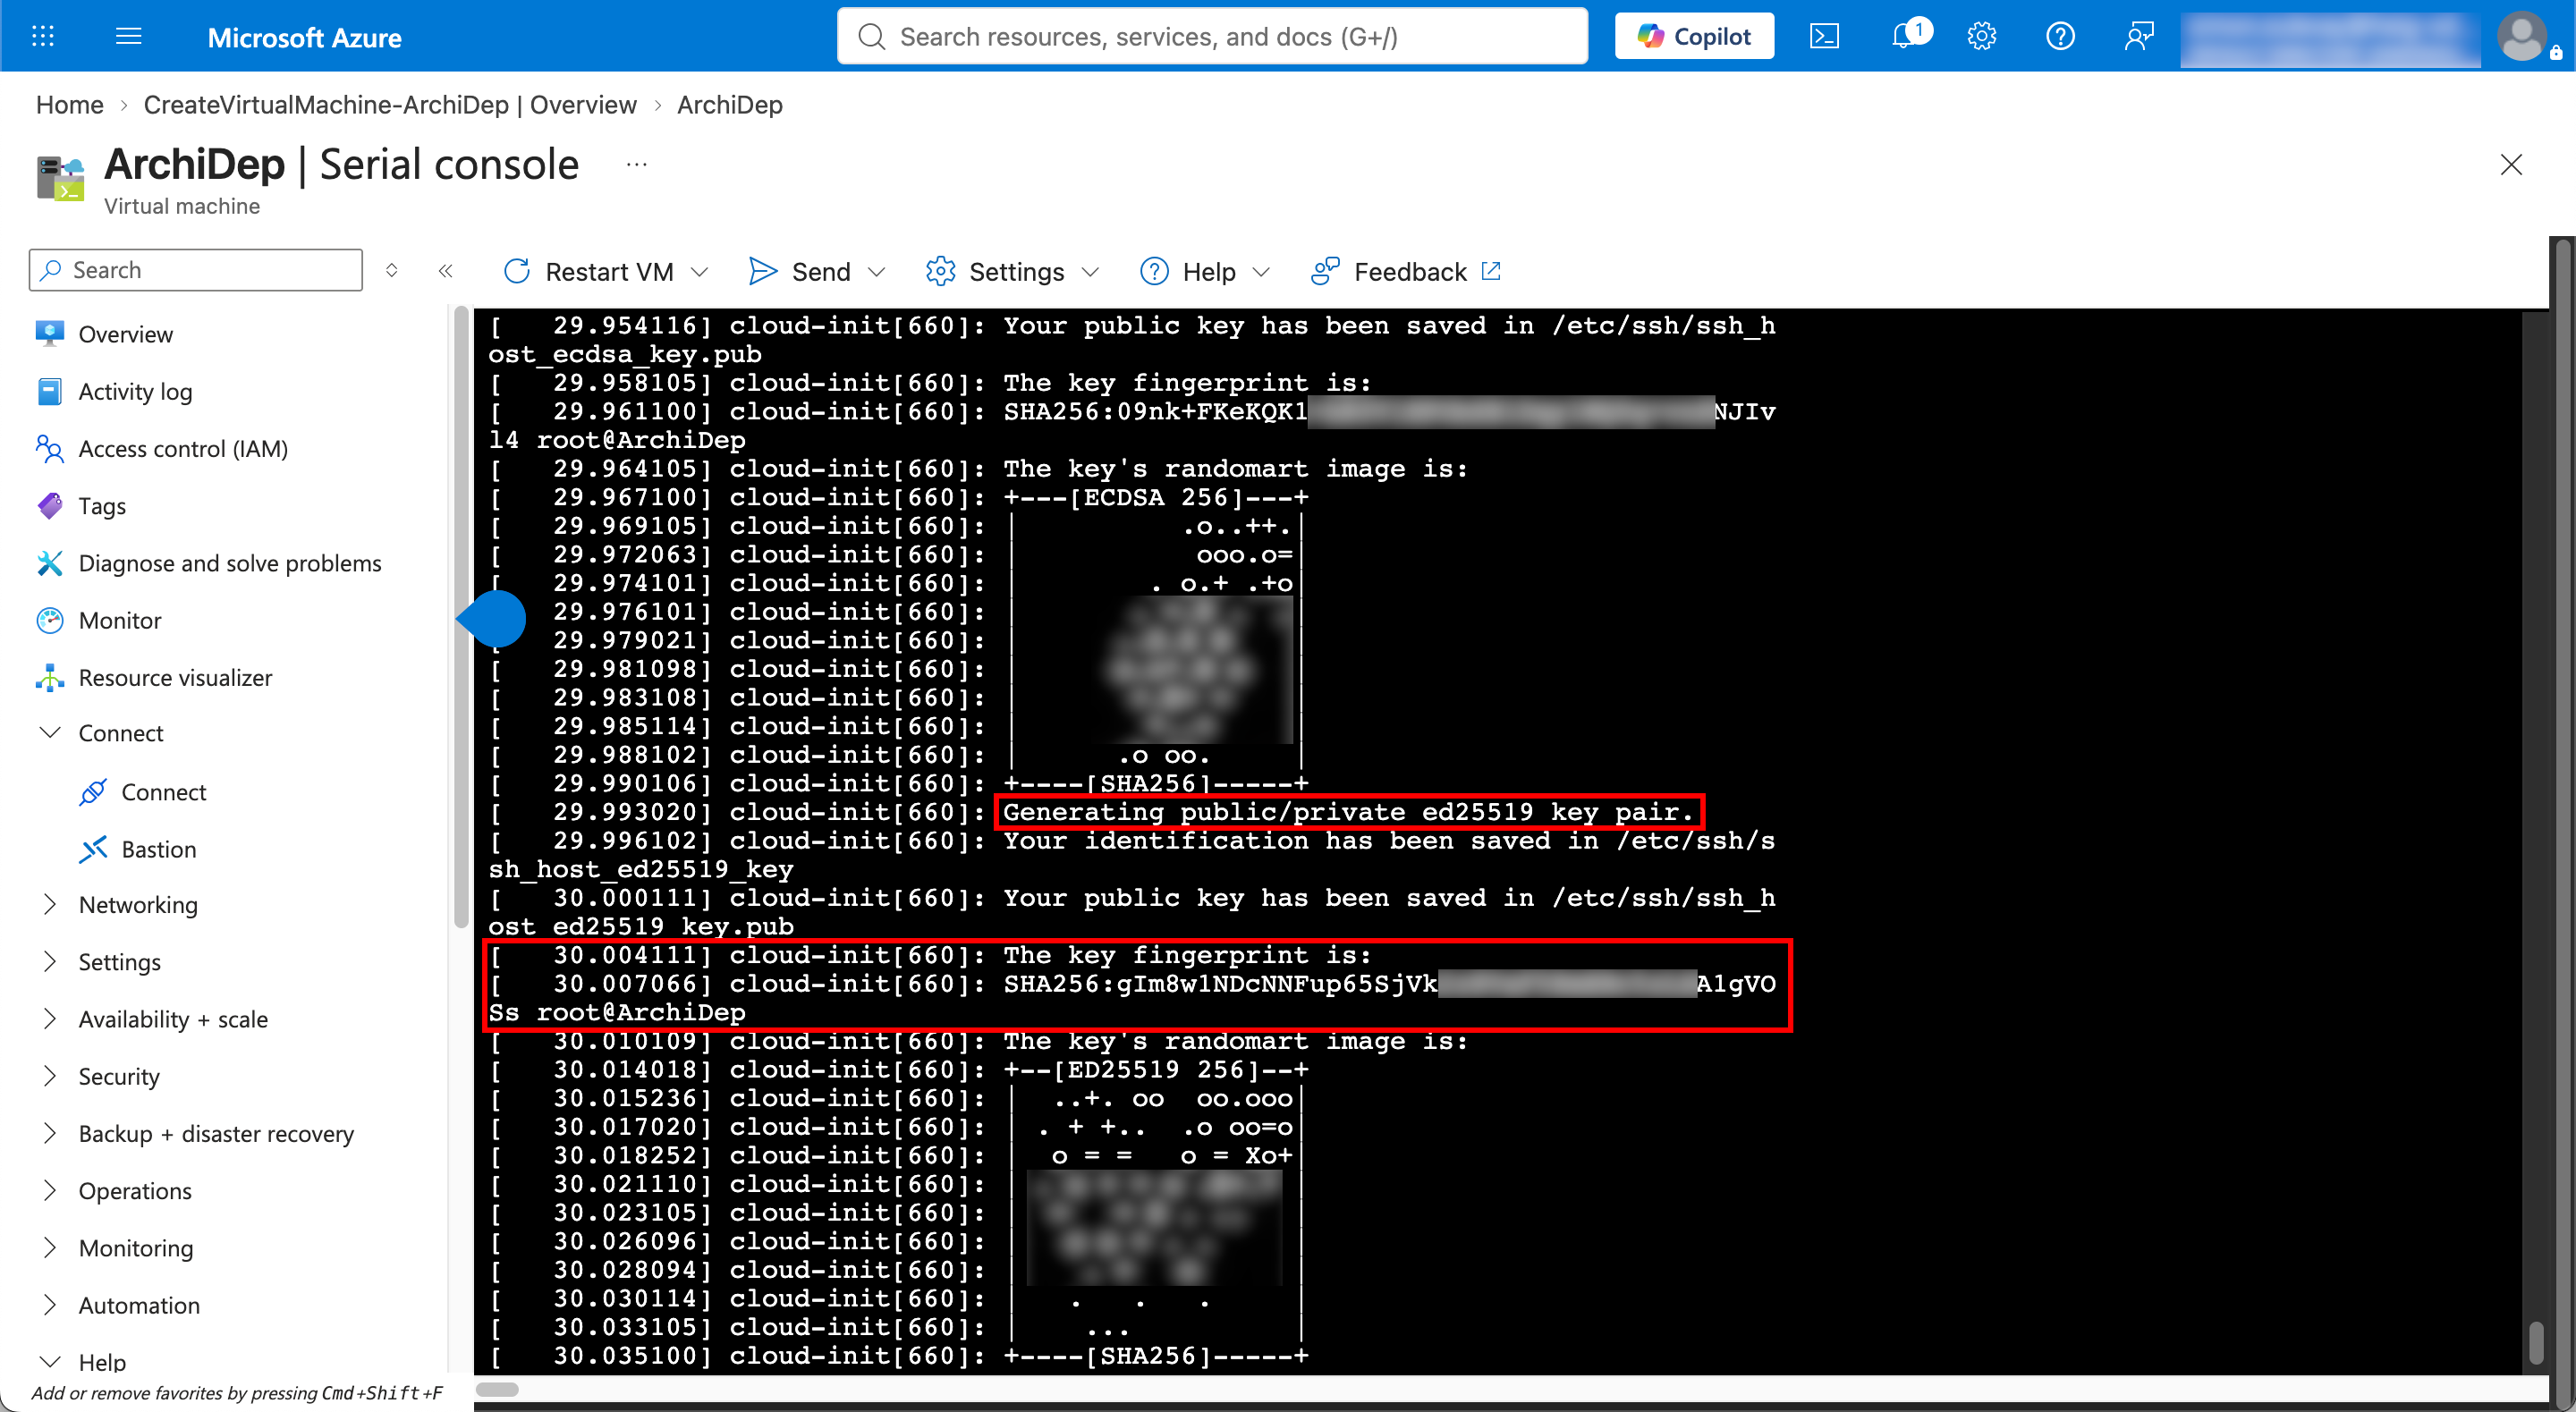Image resolution: width=2576 pixels, height=1412 pixels.
Task: Open Activity log in sidebar
Action: point(135,391)
